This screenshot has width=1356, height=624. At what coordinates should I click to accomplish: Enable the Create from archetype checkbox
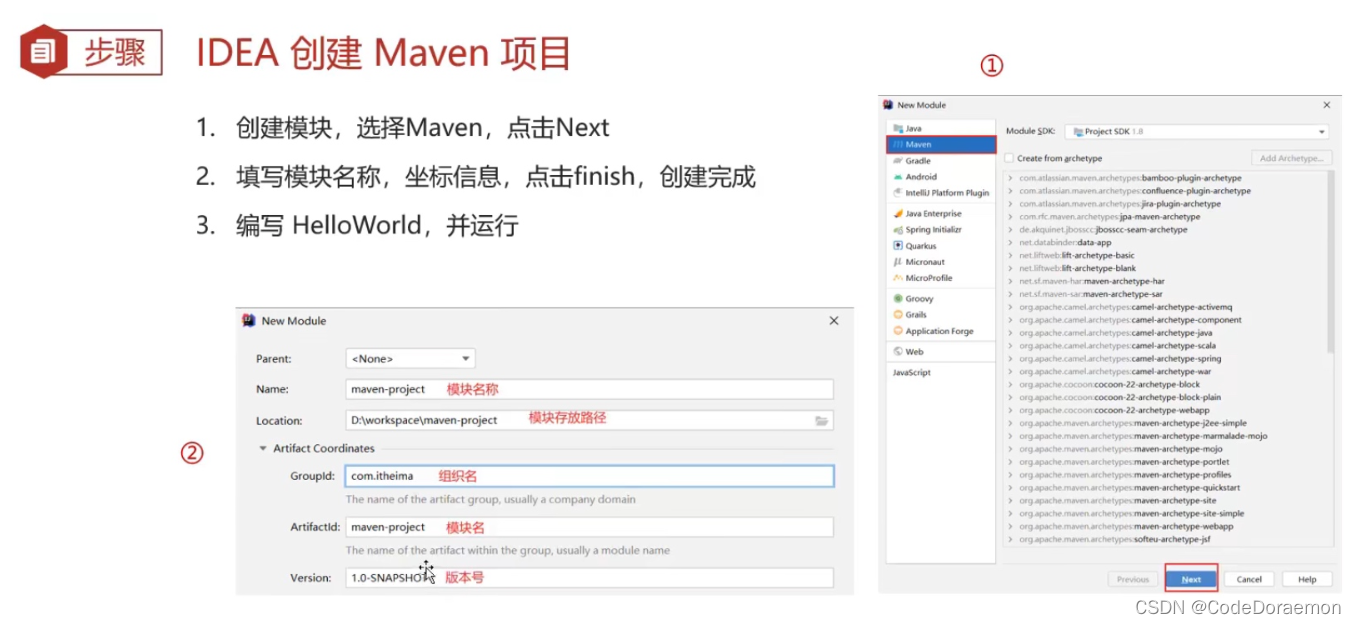pyautogui.click(x=1010, y=158)
